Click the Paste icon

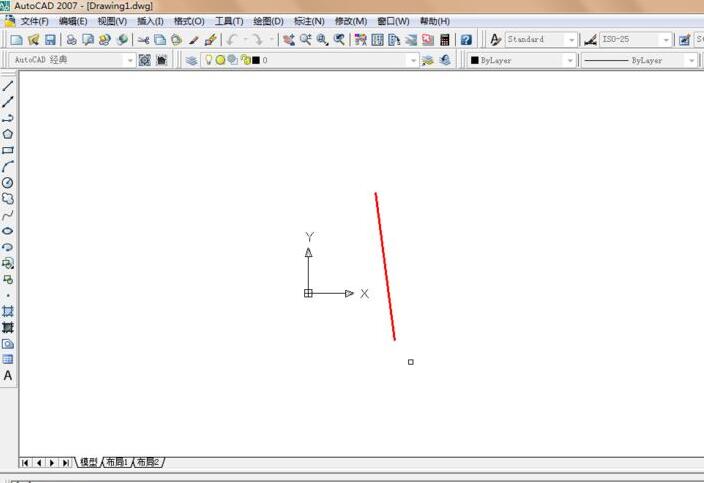pos(176,40)
